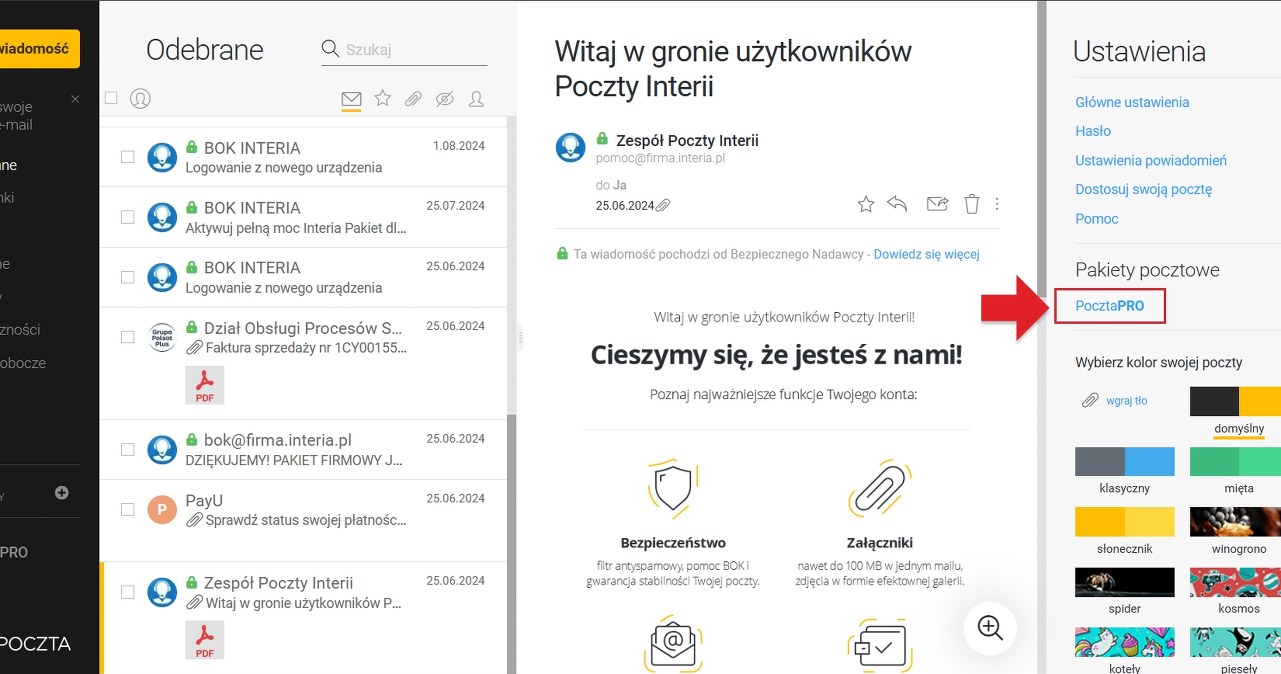
Task: Open Główne ustawienia in settings
Action: (x=1132, y=102)
